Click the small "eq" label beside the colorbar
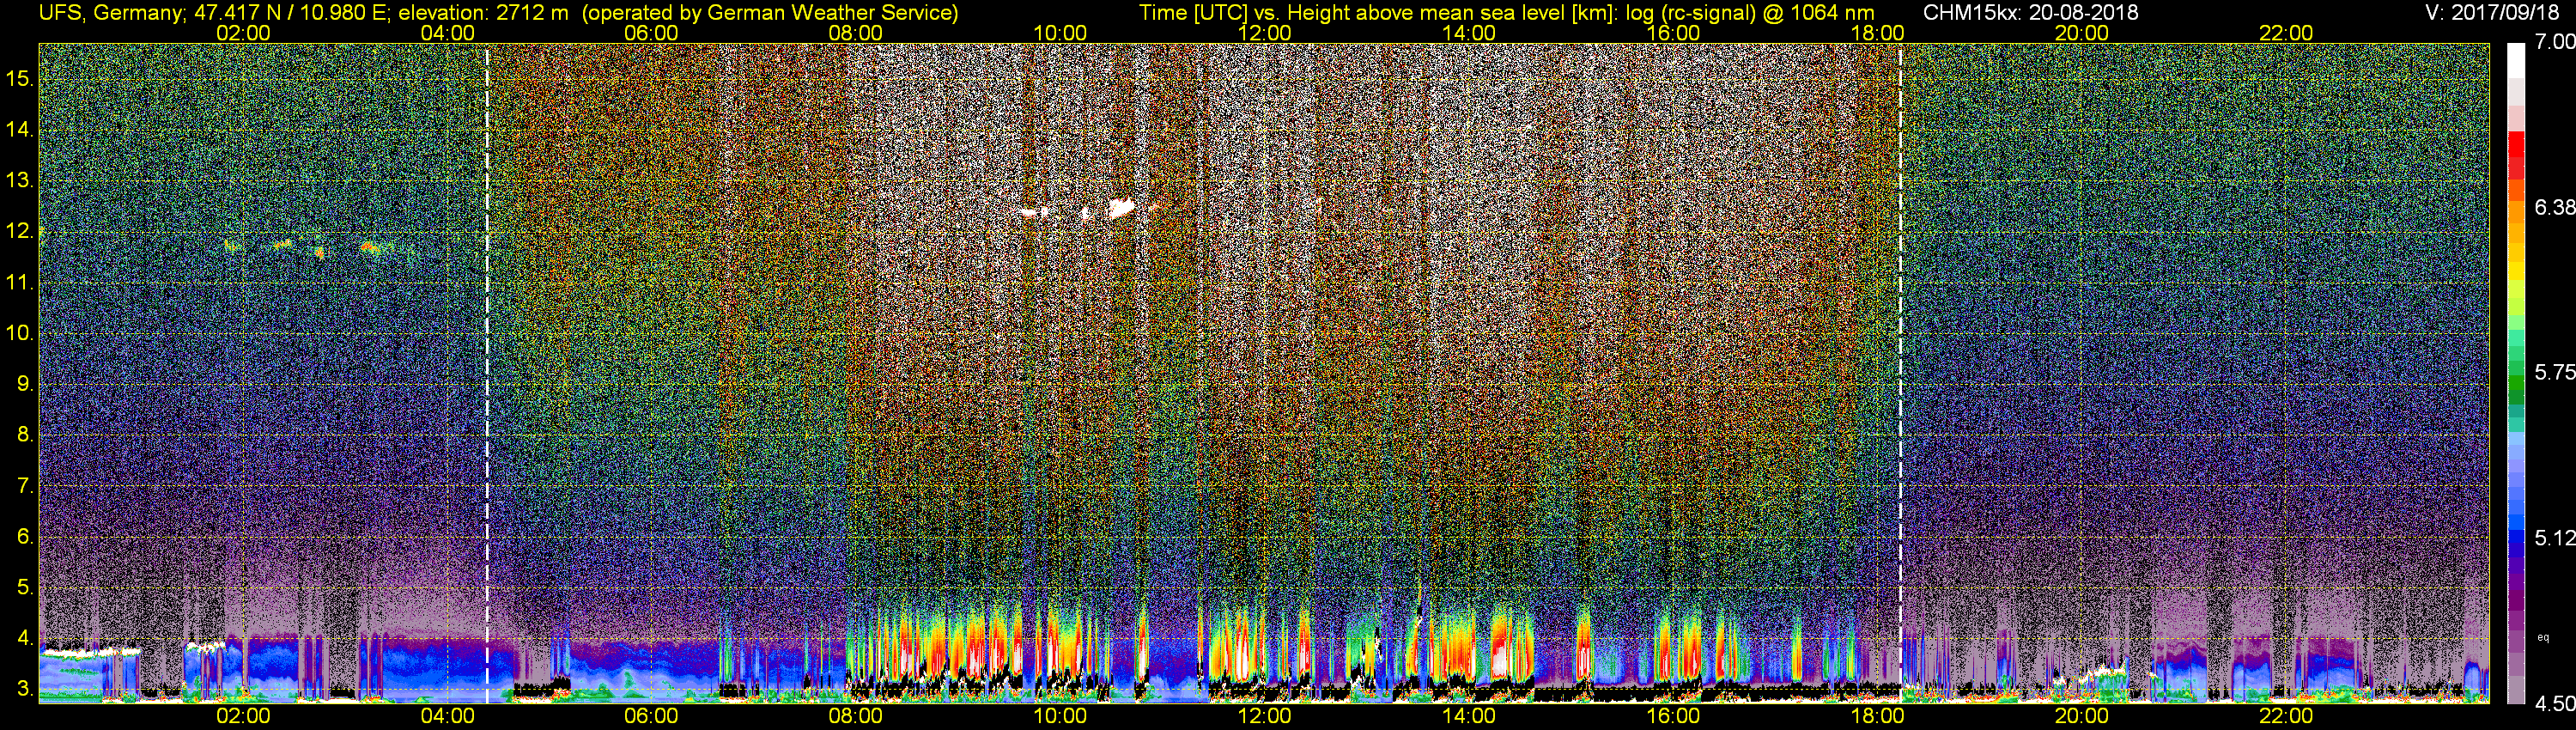This screenshot has height=730, width=2576. 2543,637
